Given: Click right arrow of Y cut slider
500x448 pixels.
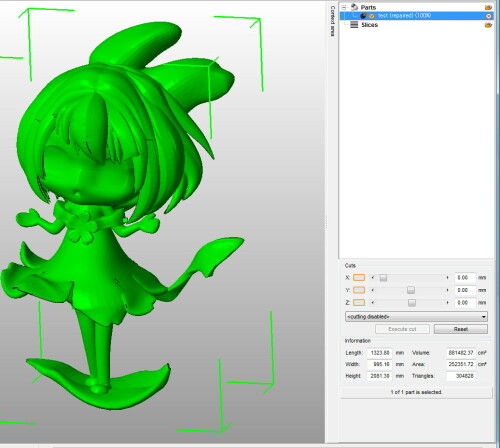Looking at the screenshot, I should click(448, 290).
